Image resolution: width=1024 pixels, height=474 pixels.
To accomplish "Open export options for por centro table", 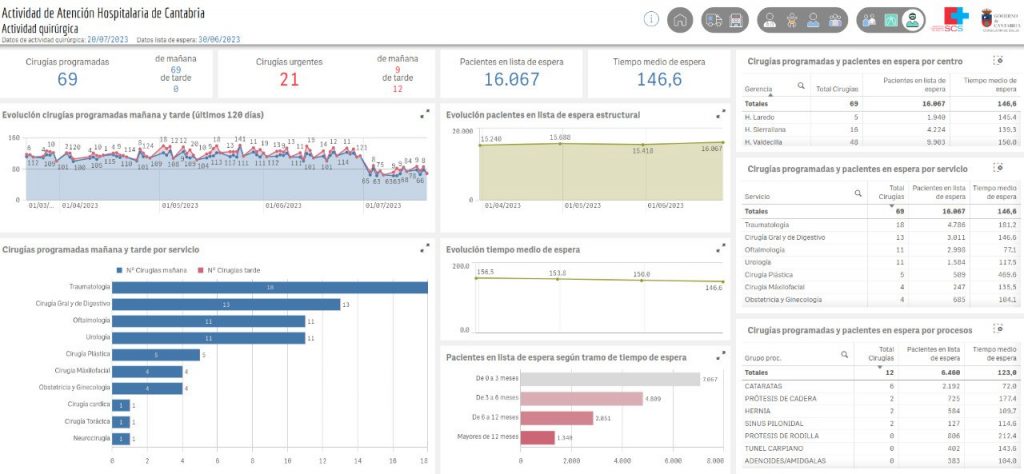I will pyautogui.click(x=997, y=61).
